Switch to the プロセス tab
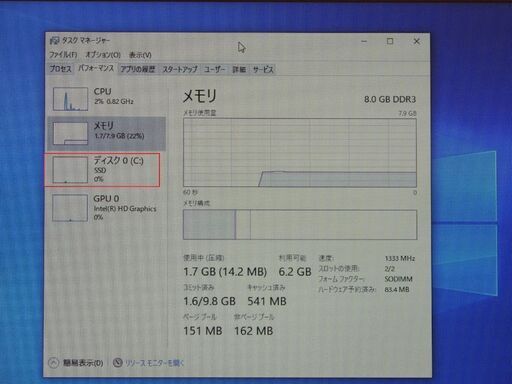512x384 pixels. [x=60, y=69]
